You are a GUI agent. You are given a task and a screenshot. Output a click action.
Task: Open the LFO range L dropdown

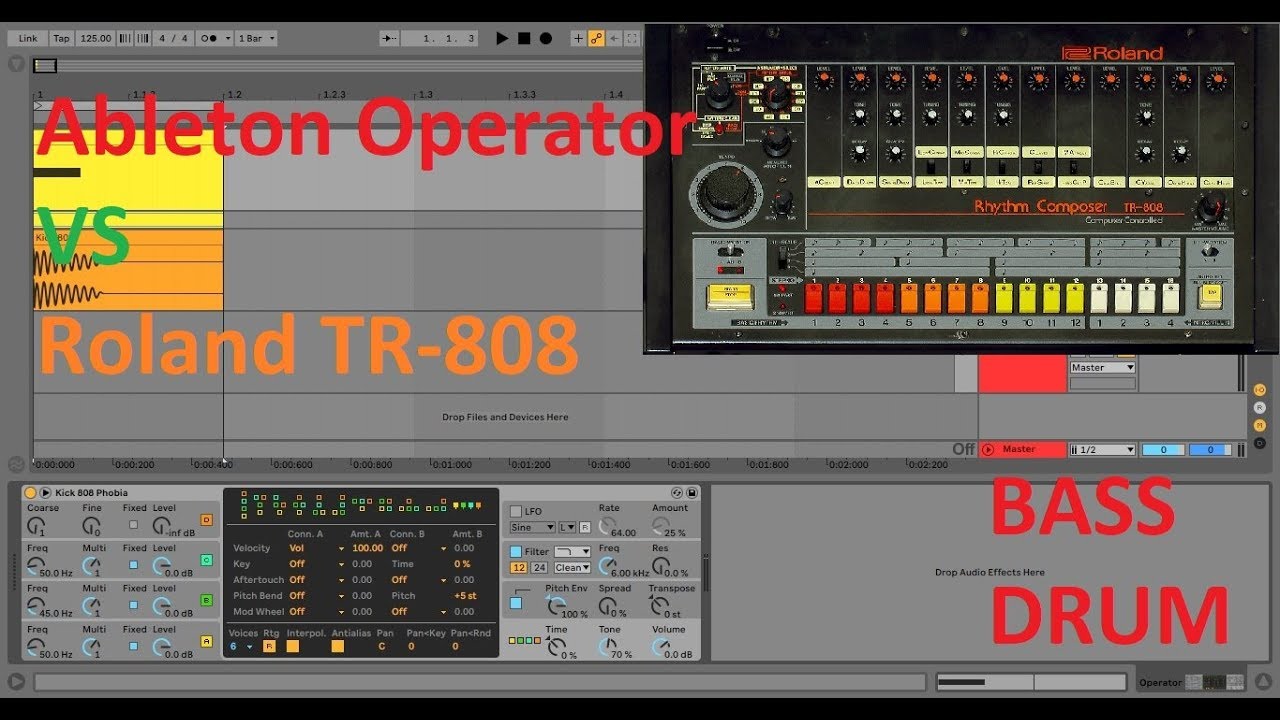567,527
